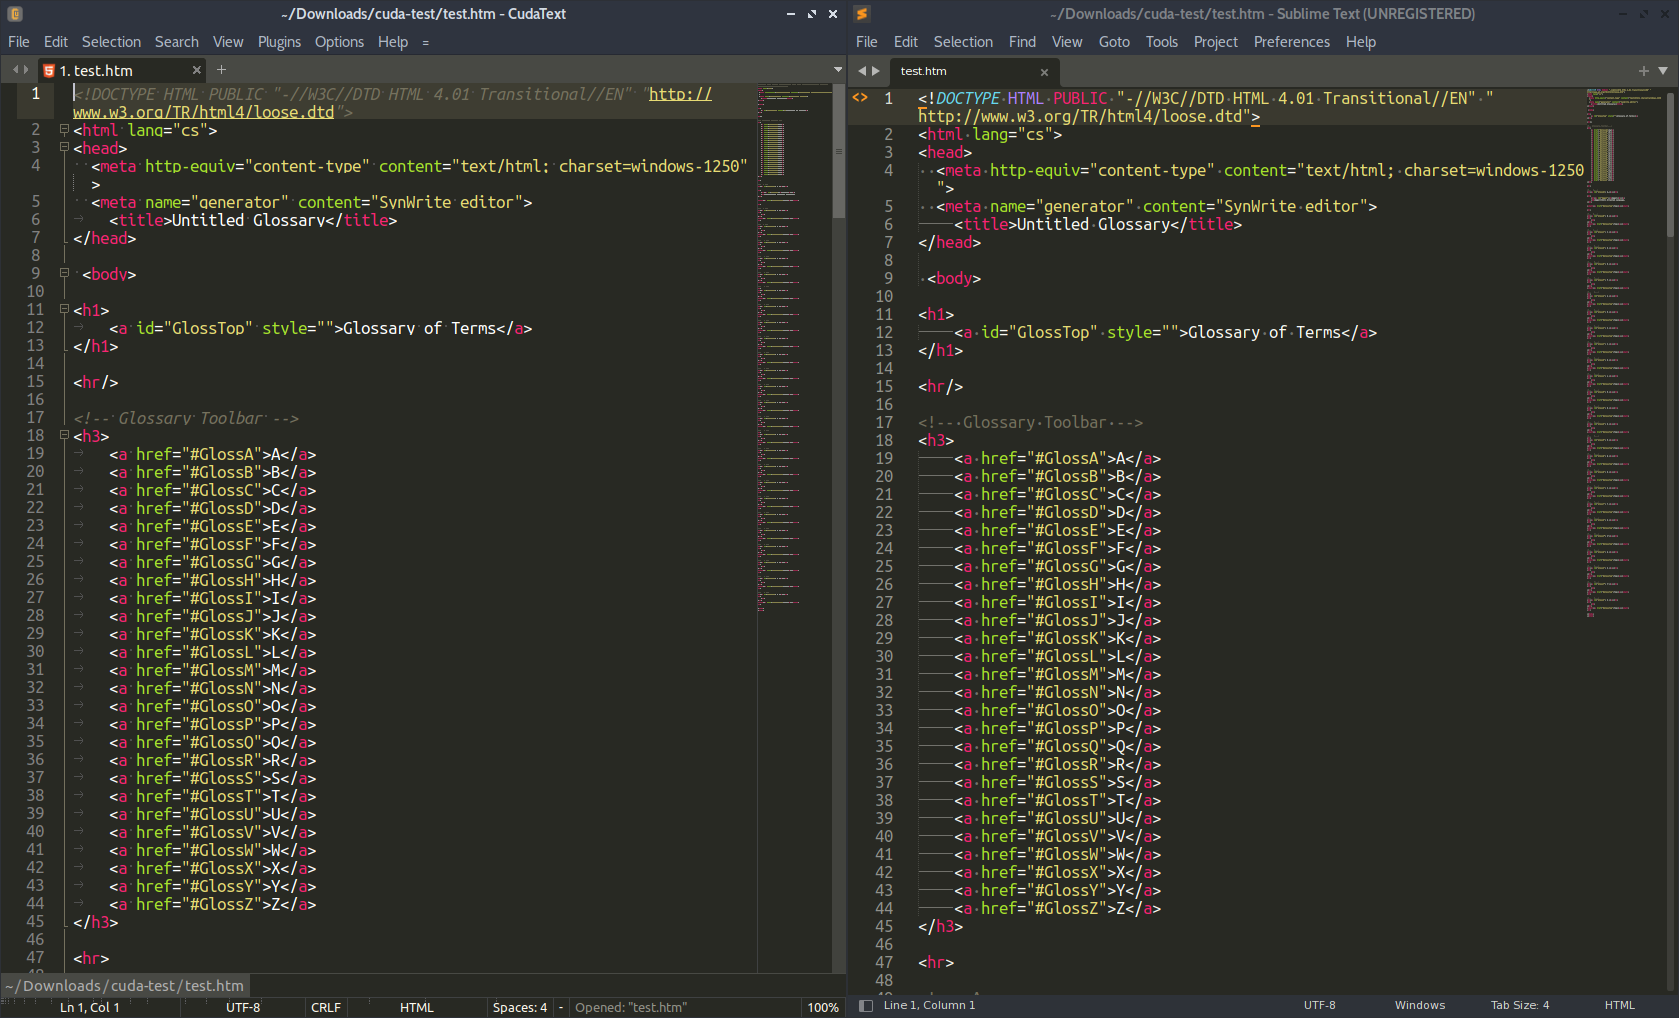Change 'Tab Size: 4' in Sublime status bar

1520,1005
